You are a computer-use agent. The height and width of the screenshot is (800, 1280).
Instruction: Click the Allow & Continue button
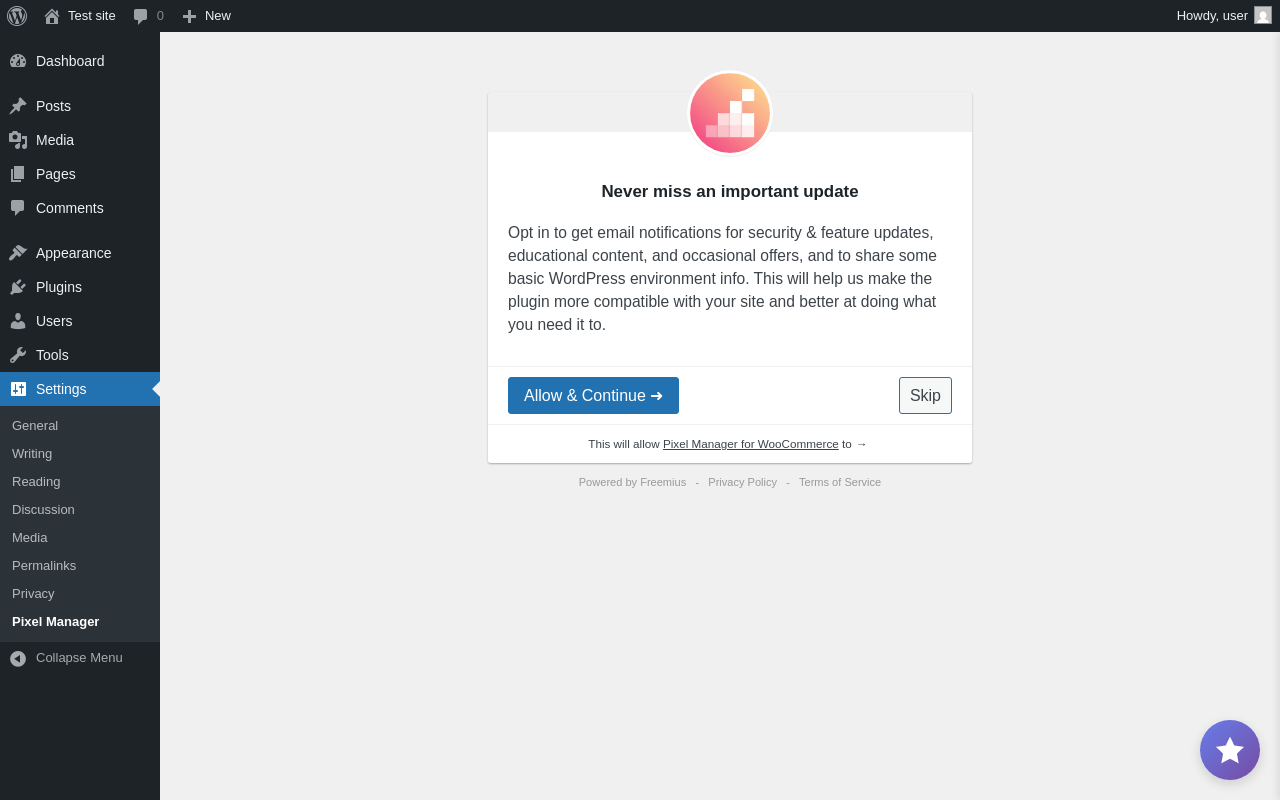593,395
